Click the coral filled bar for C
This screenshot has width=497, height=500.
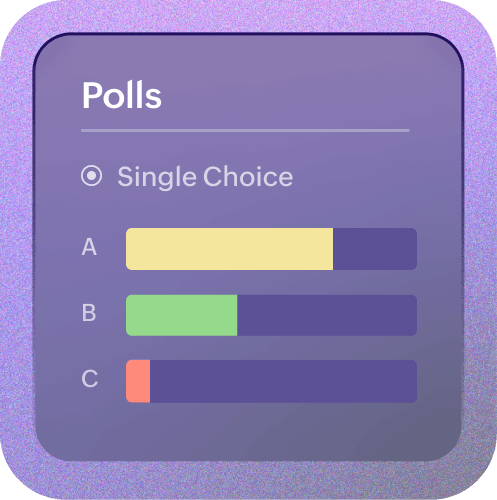[138, 381]
